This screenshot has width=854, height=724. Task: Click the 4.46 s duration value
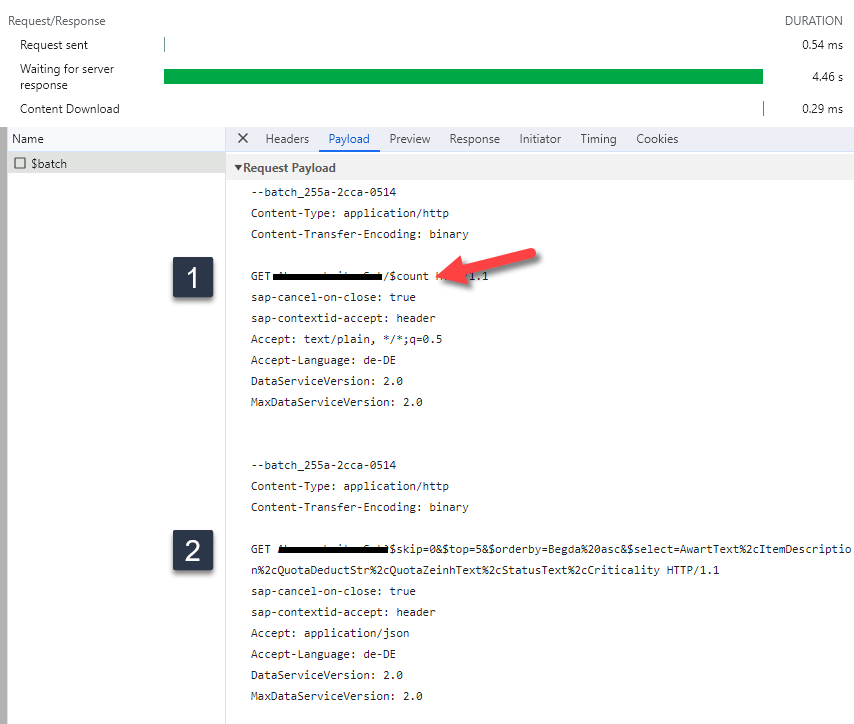[828, 76]
